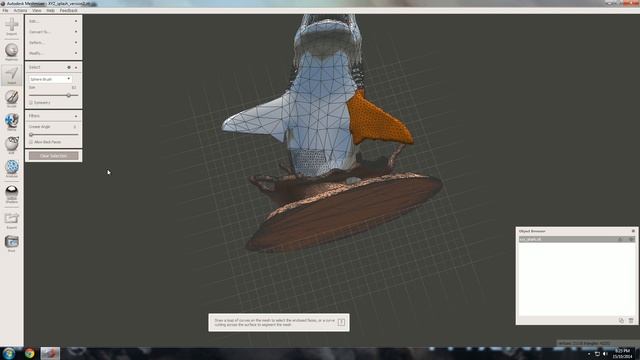Collapse the Filters panel arrow
This screenshot has width=640, height=360.
(76, 116)
